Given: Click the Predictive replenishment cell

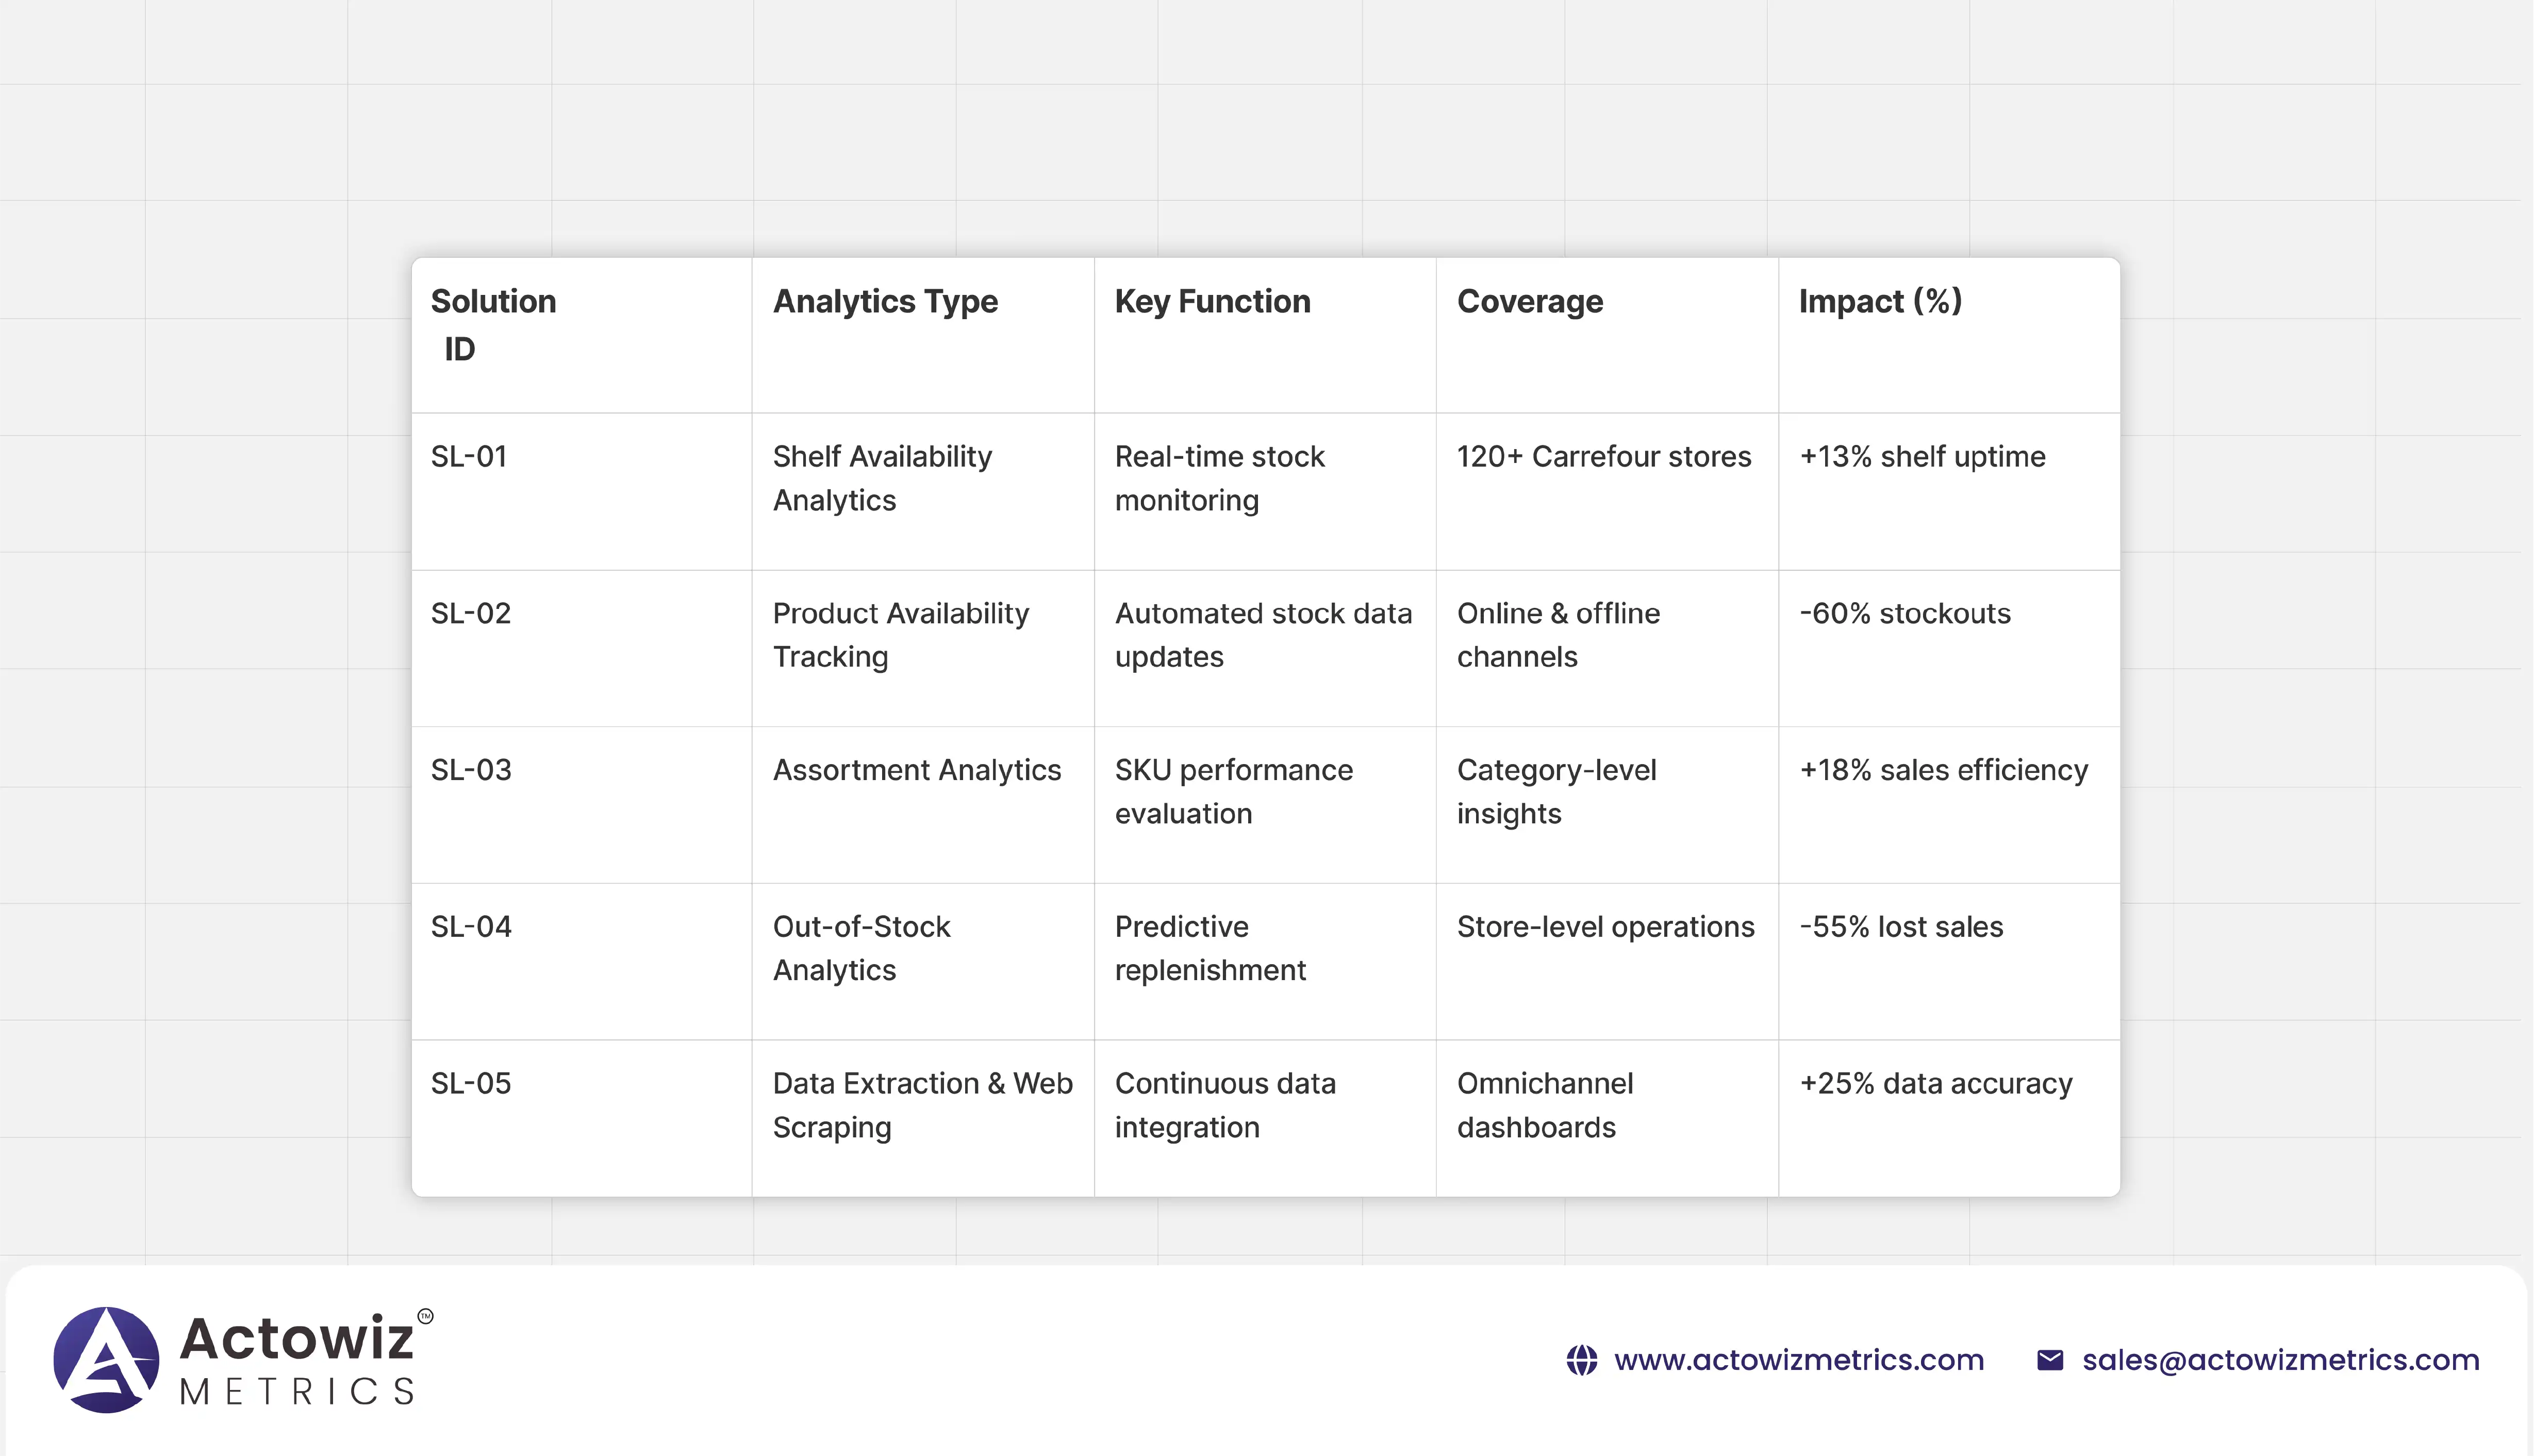Looking at the screenshot, I should tap(1210, 948).
